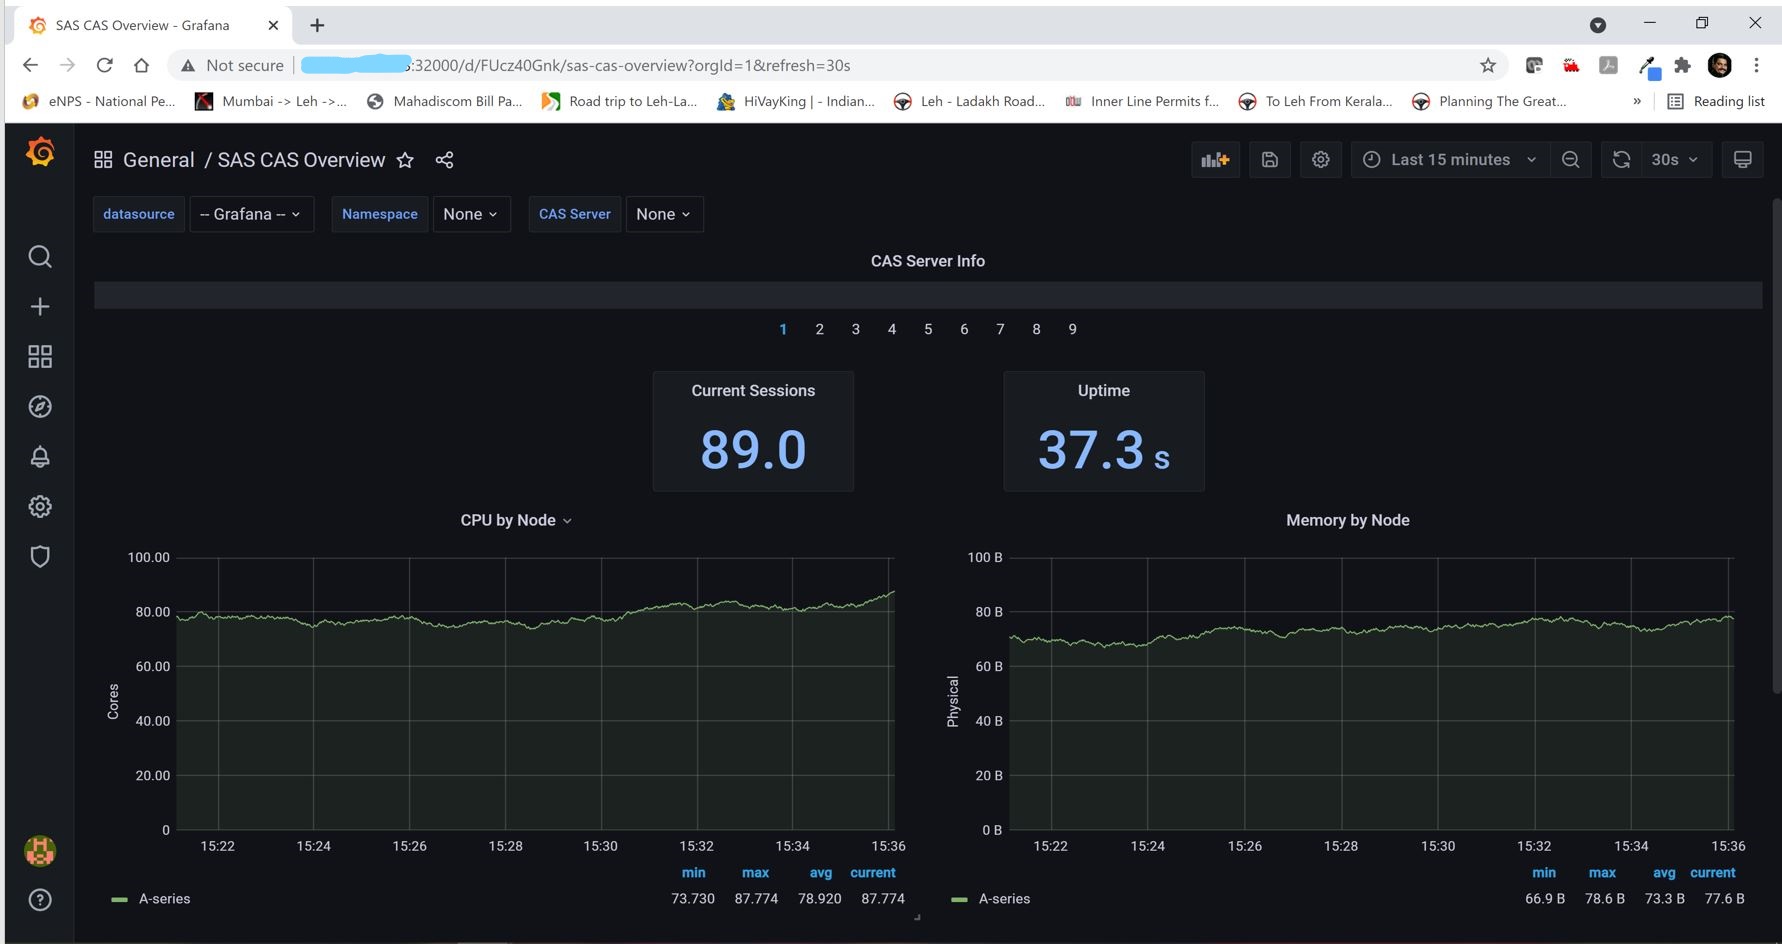Screen dimensions: 1782x944
Task: Open the Namespace None dropdown
Action: click(471, 214)
